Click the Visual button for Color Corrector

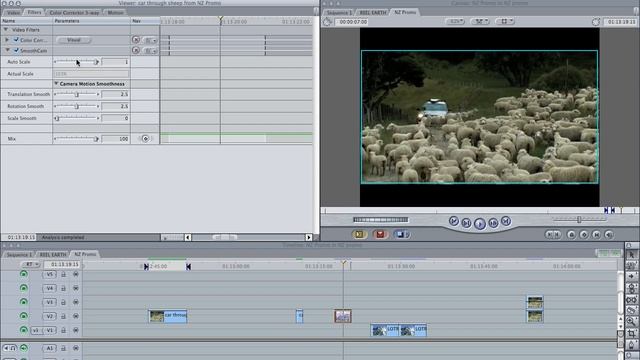[74, 40]
